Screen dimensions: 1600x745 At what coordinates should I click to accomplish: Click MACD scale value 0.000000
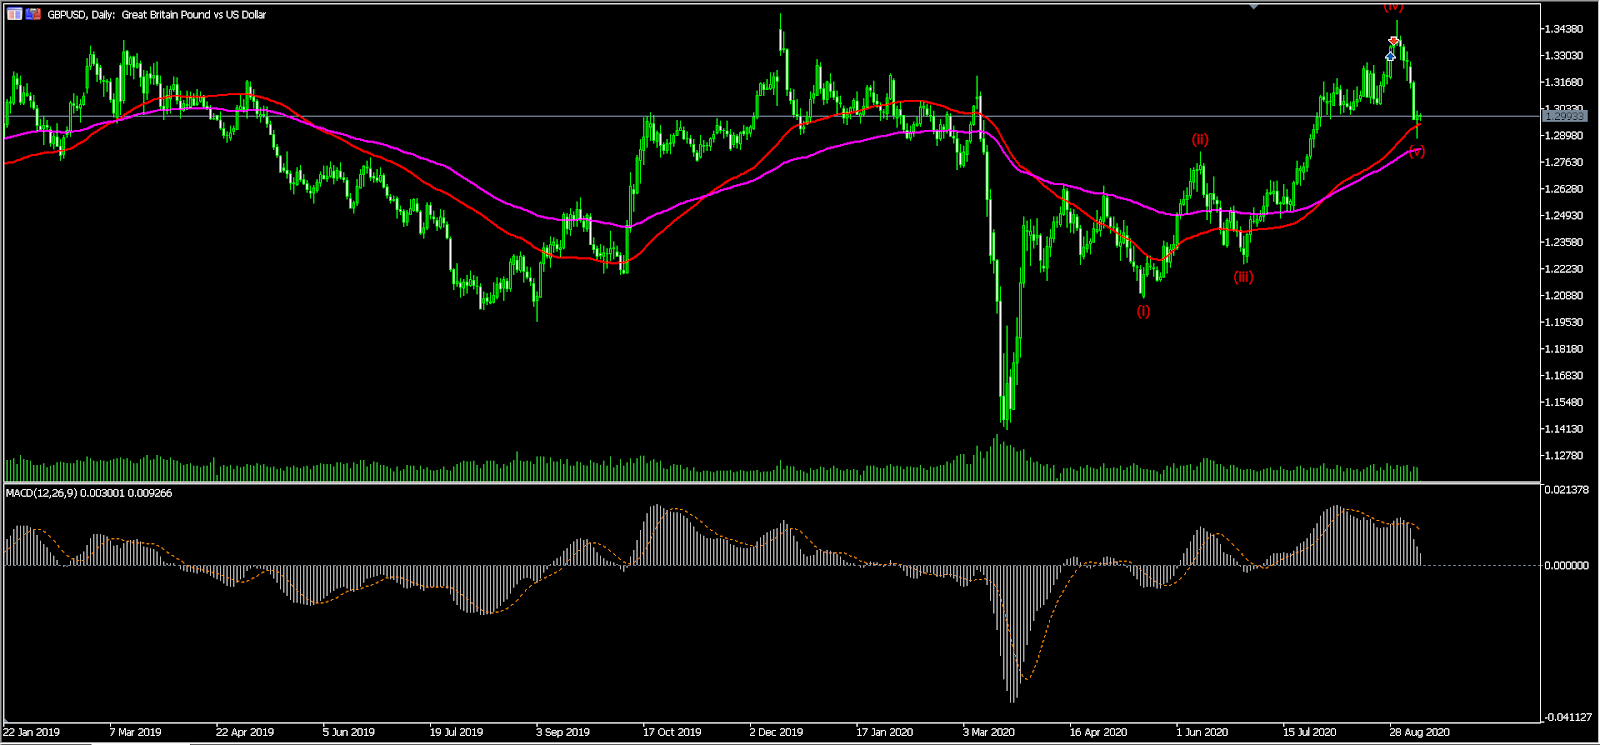1566,565
